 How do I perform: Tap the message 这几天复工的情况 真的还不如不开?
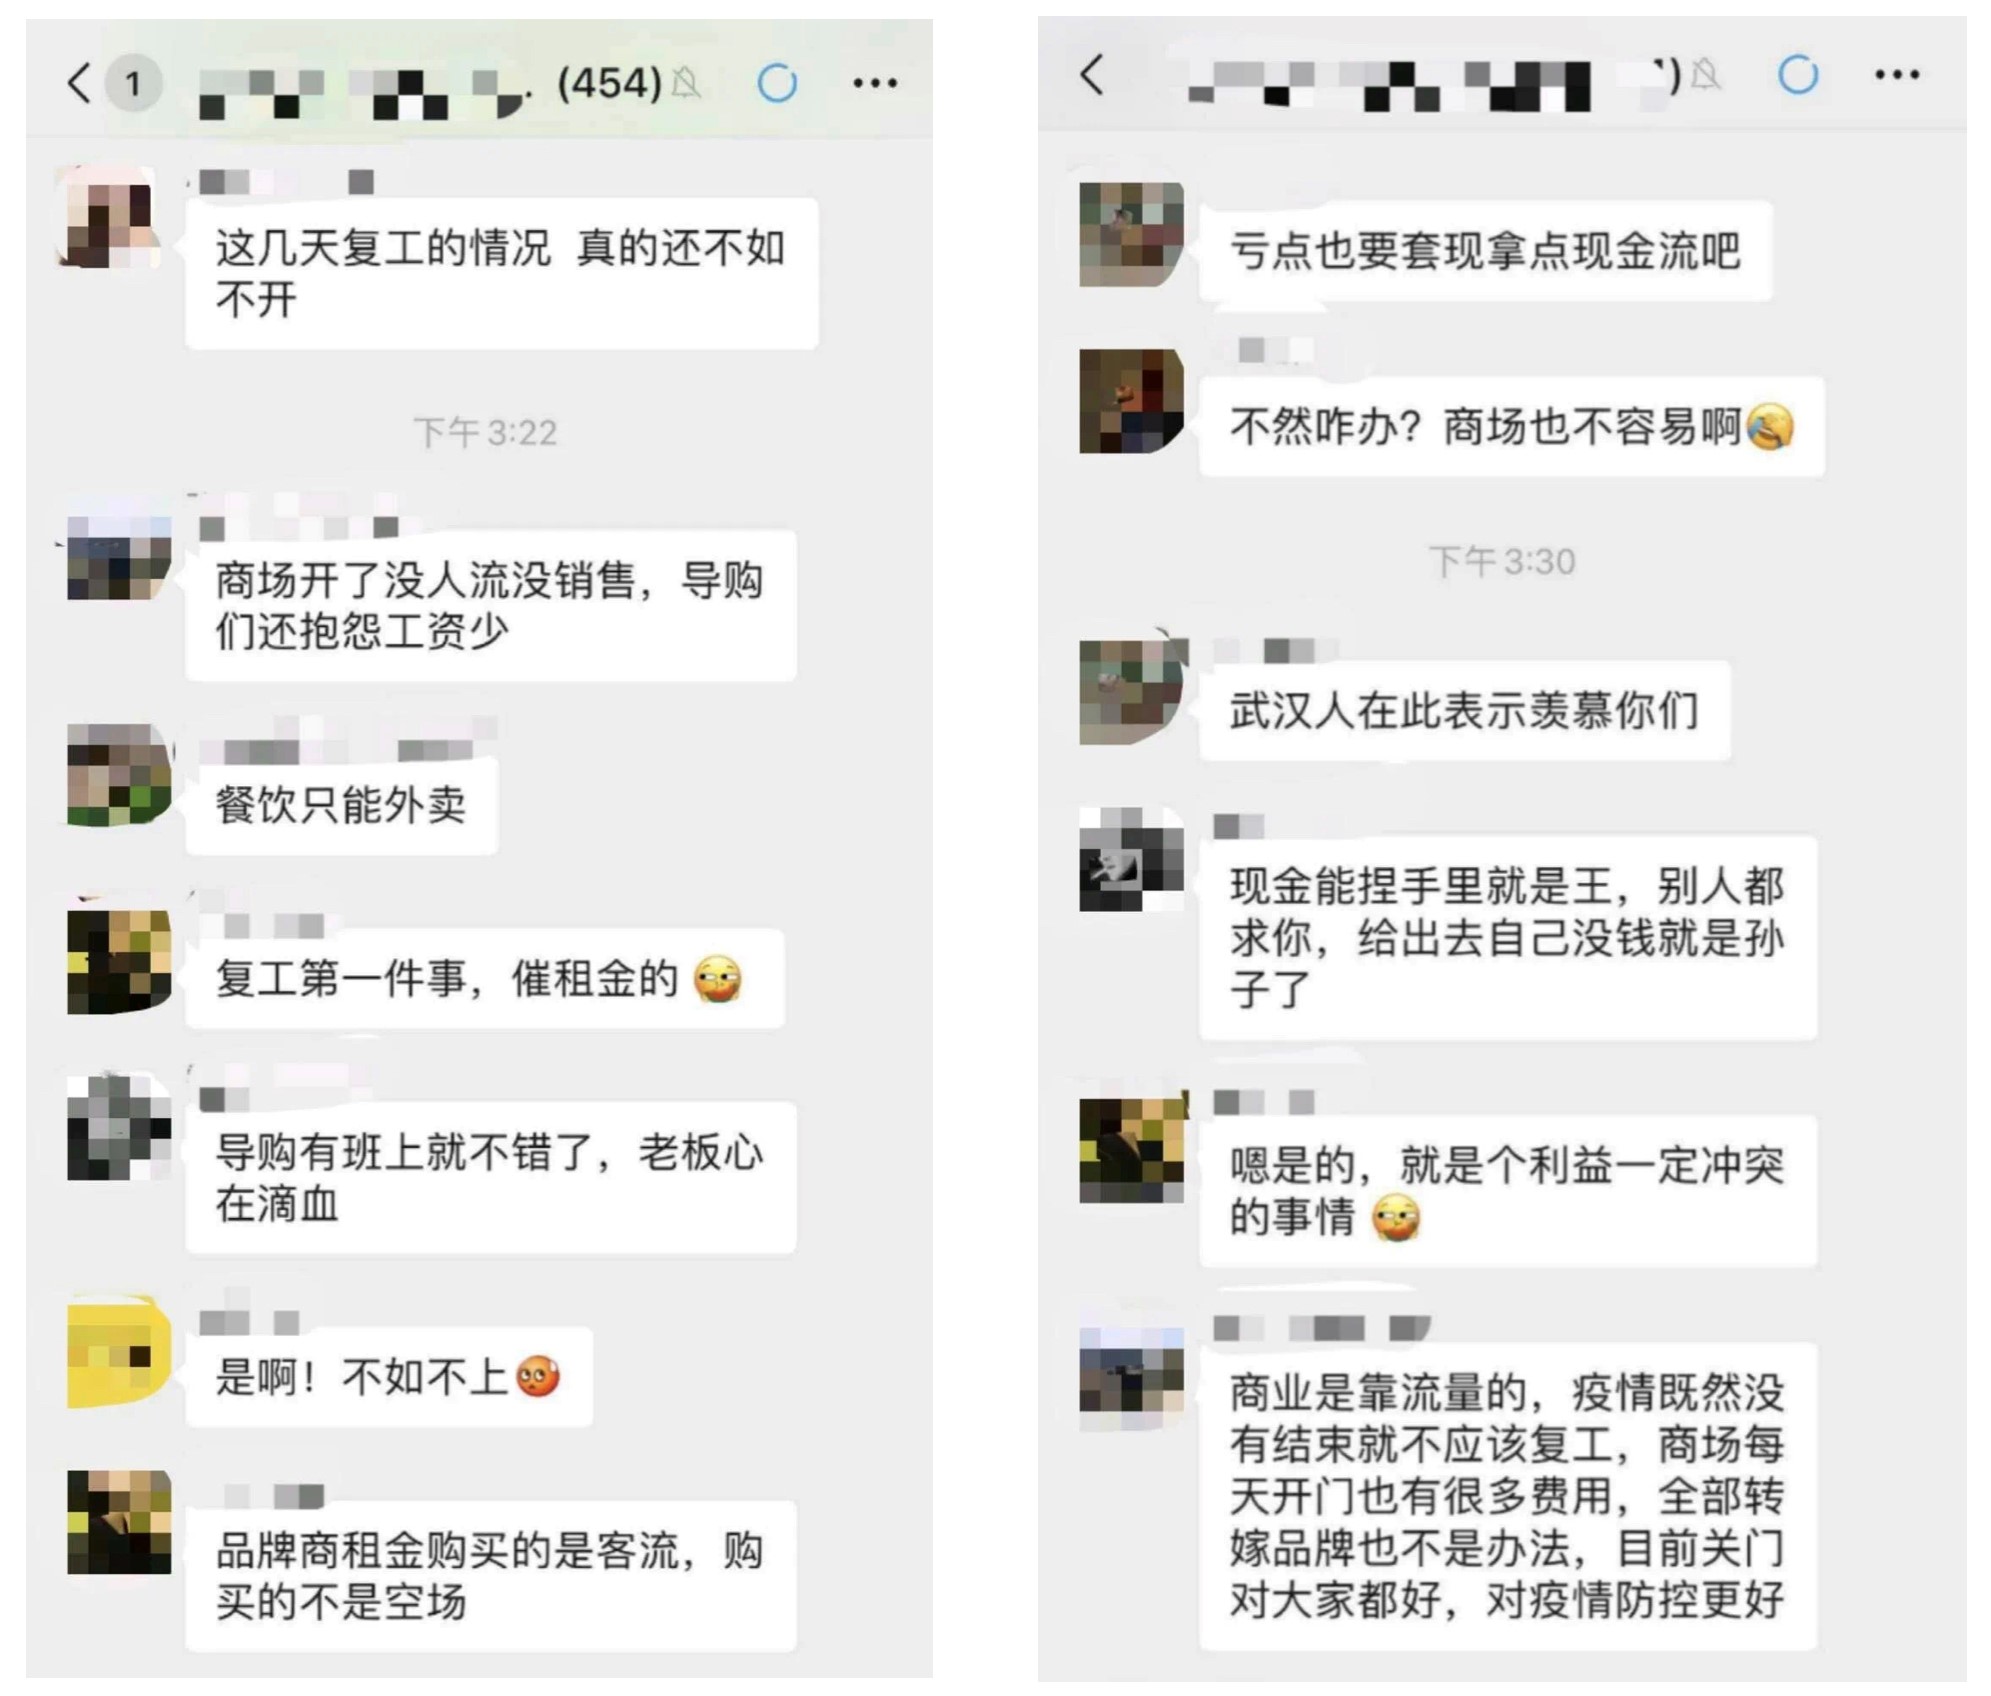[x=502, y=273]
